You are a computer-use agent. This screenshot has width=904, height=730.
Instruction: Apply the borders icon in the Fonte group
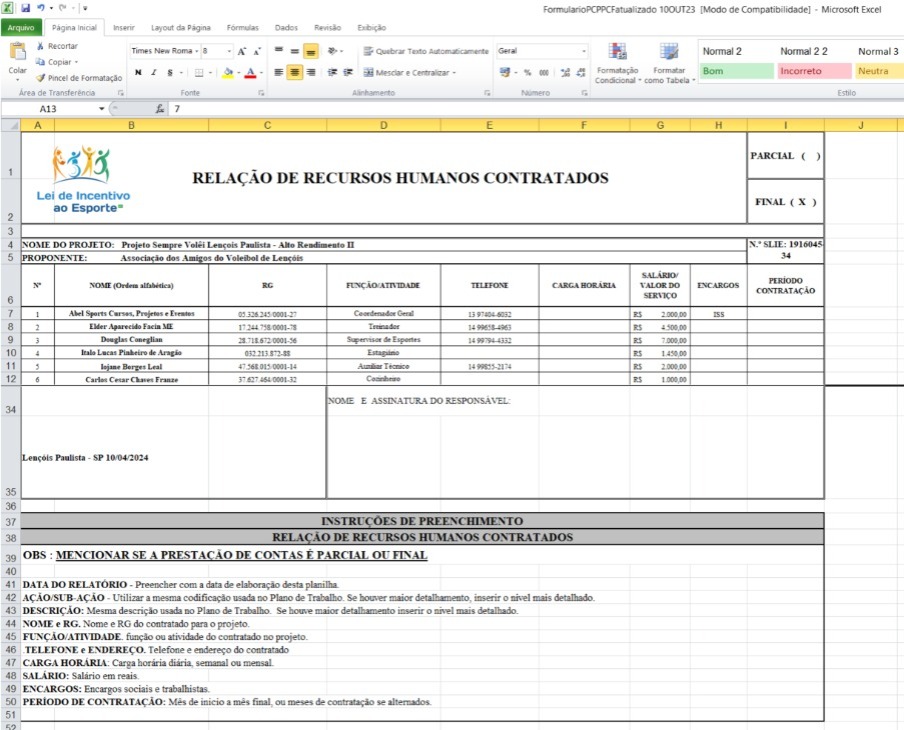coord(199,73)
